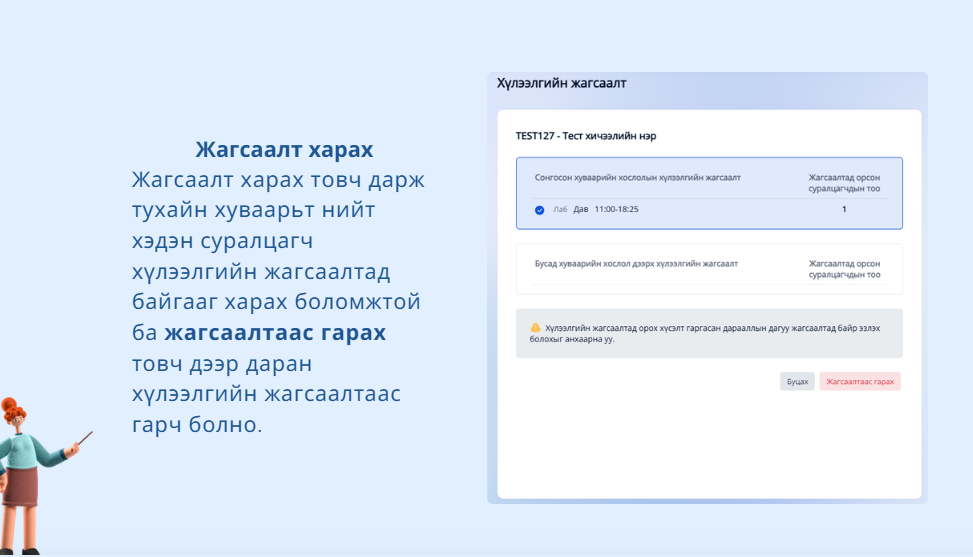This screenshot has height=557, width=973.
Task: Click the Бусад хуваарийн хослол heading text
Action: tap(636, 264)
